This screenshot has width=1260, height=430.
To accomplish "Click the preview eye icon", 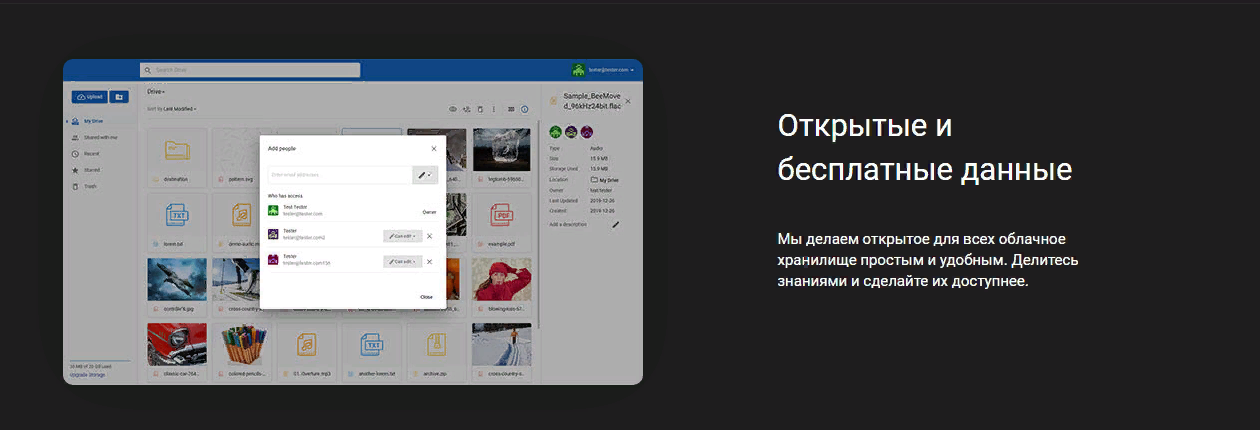I will pyautogui.click(x=453, y=108).
